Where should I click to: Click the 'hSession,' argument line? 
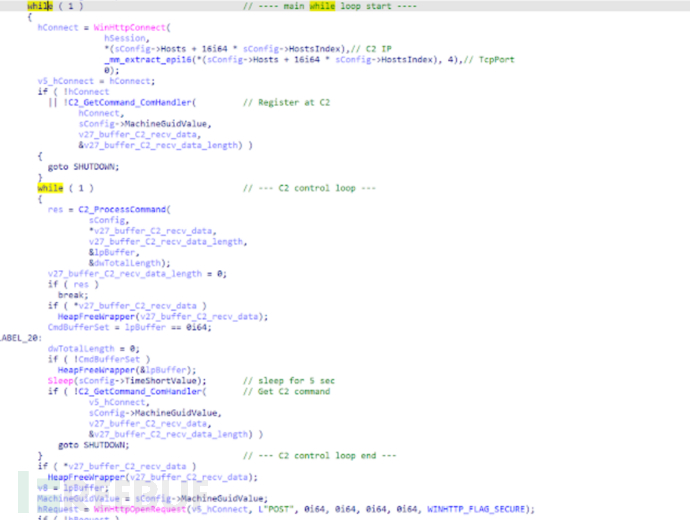pos(127,38)
